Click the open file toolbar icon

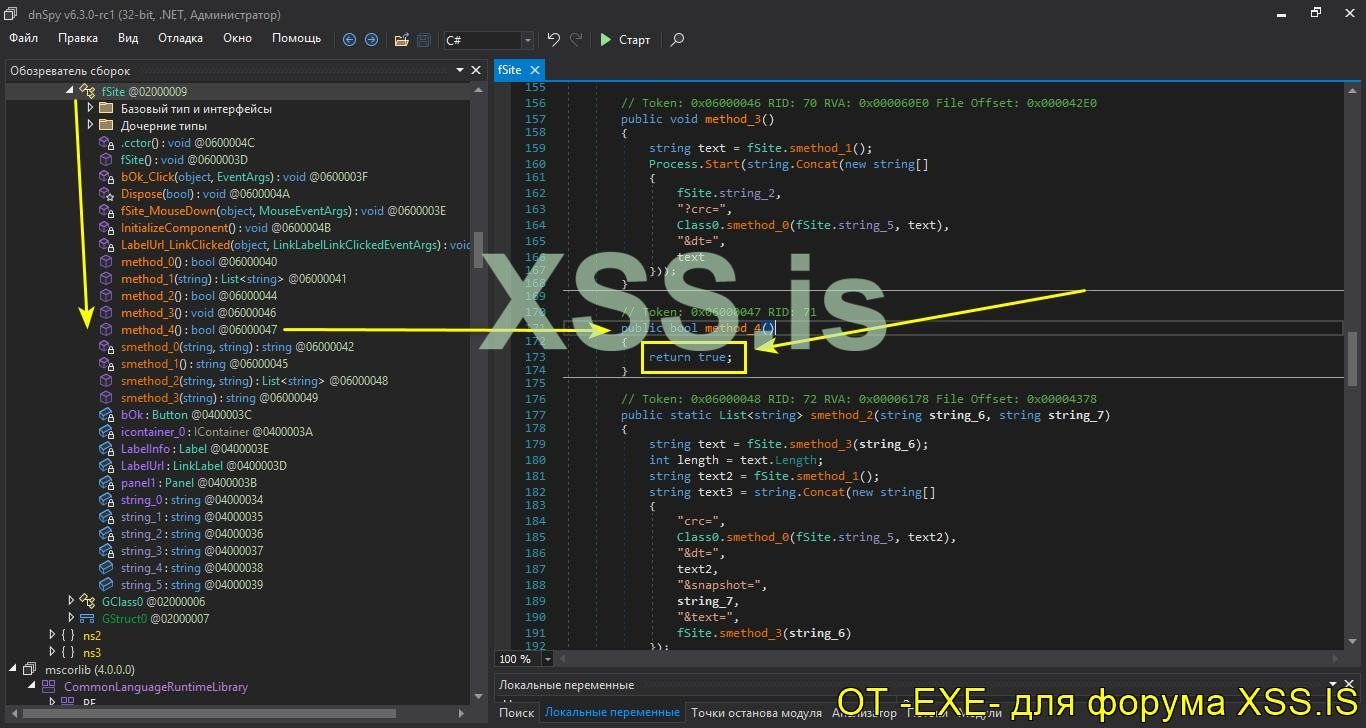[401, 40]
